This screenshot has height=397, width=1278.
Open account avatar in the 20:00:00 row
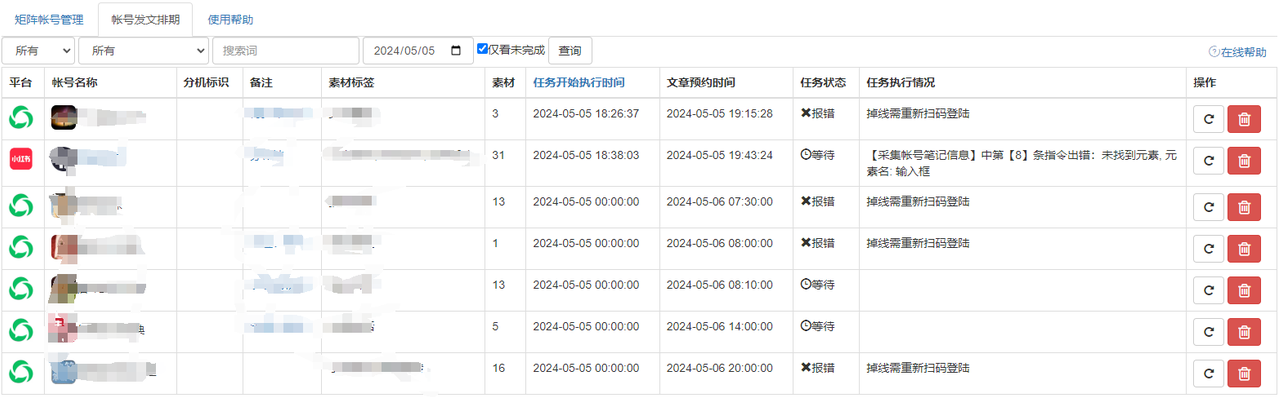(x=63, y=372)
